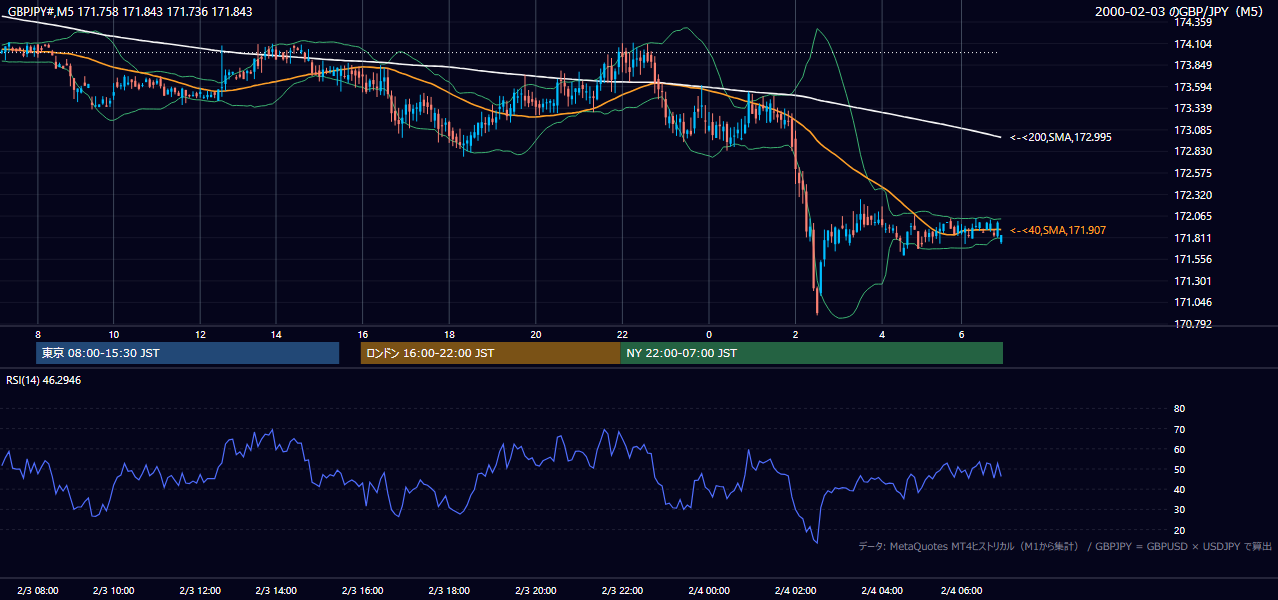Click RSI scale value 70
This screenshot has width=1278, height=600.
point(1179,429)
